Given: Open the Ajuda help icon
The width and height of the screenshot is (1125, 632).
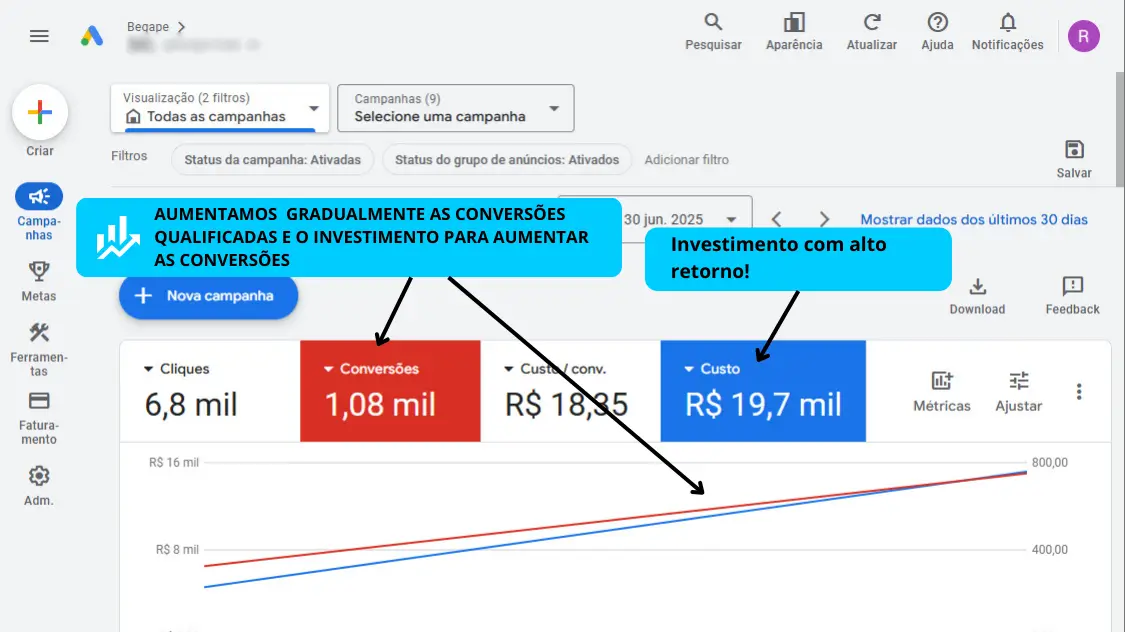Looking at the screenshot, I should 937,23.
